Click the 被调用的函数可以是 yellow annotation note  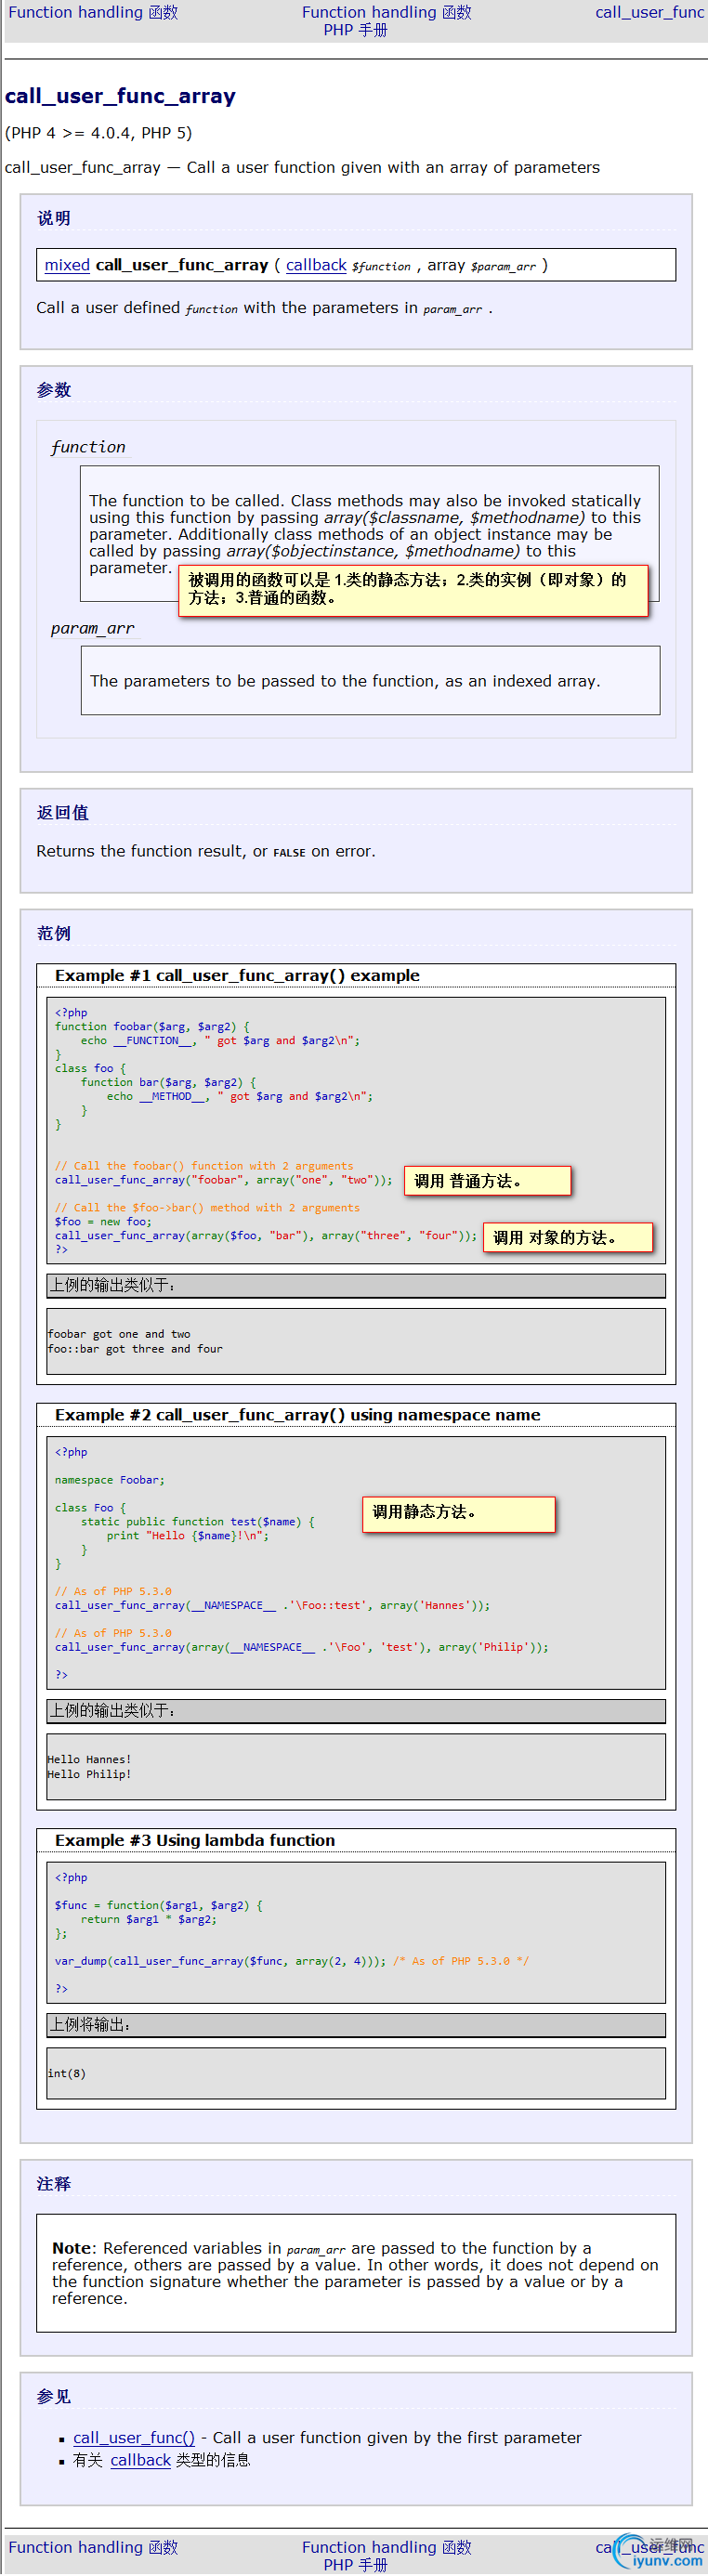click(x=413, y=589)
